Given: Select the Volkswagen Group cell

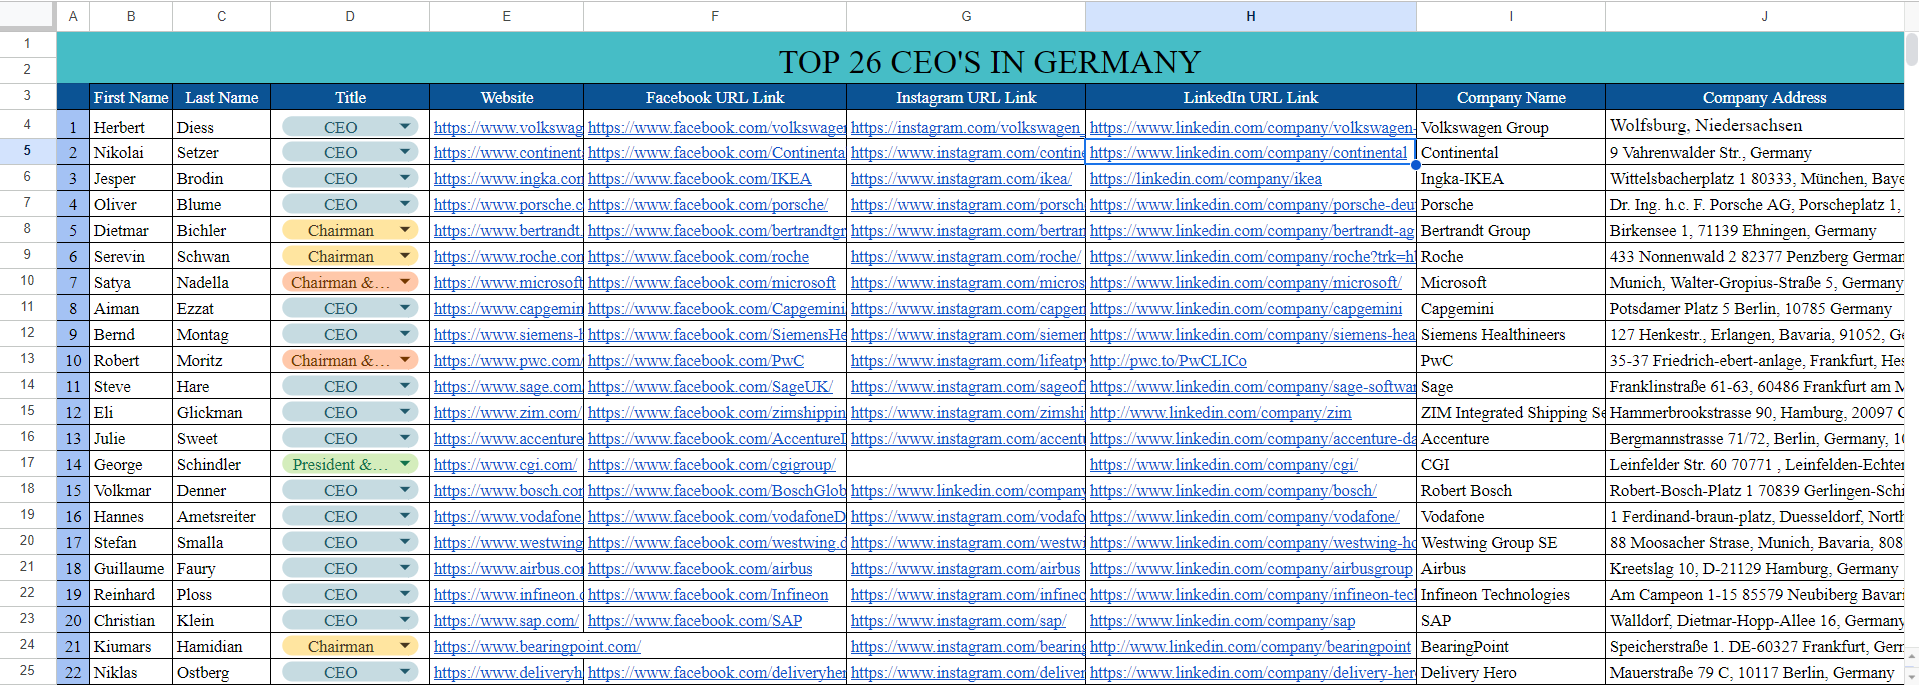Looking at the screenshot, I should [x=1511, y=127].
